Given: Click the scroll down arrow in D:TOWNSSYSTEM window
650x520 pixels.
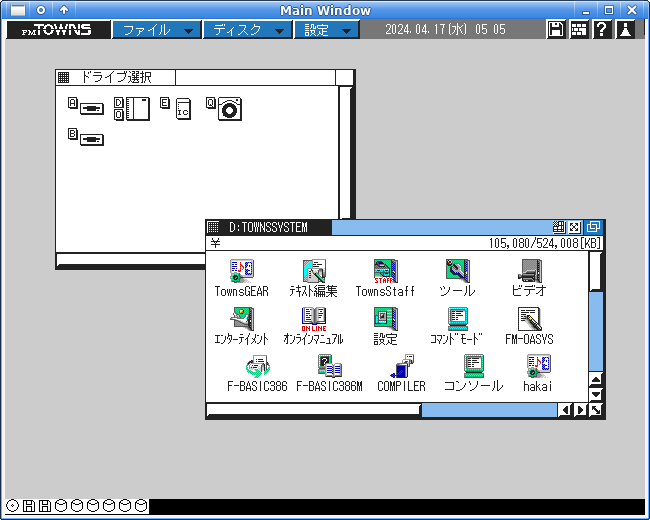Looking at the screenshot, I should 596,394.
